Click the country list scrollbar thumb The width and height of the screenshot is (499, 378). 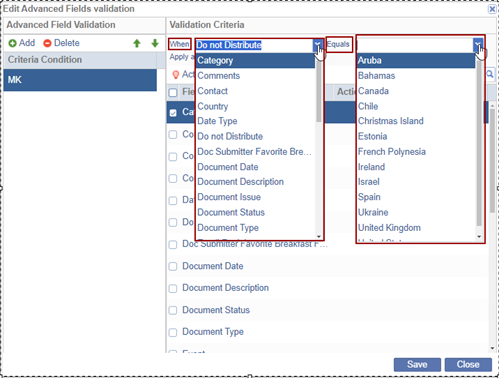click(479, 143)
